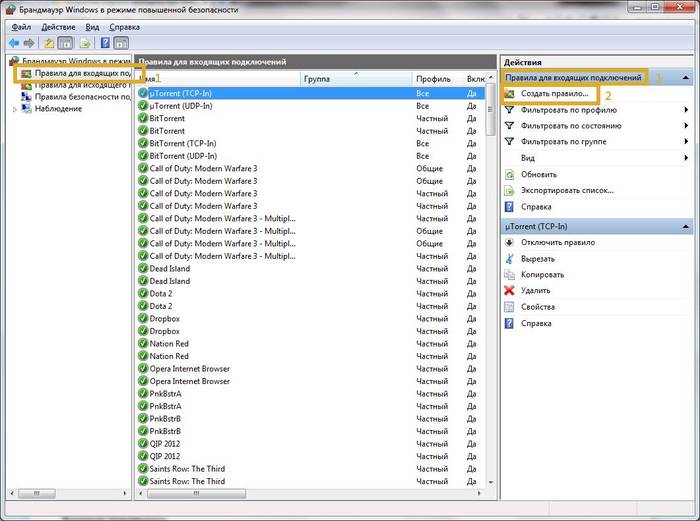This screenshot has width=700, height=521.
Task: Click Отключить правило action
Action: click(558, 242)
